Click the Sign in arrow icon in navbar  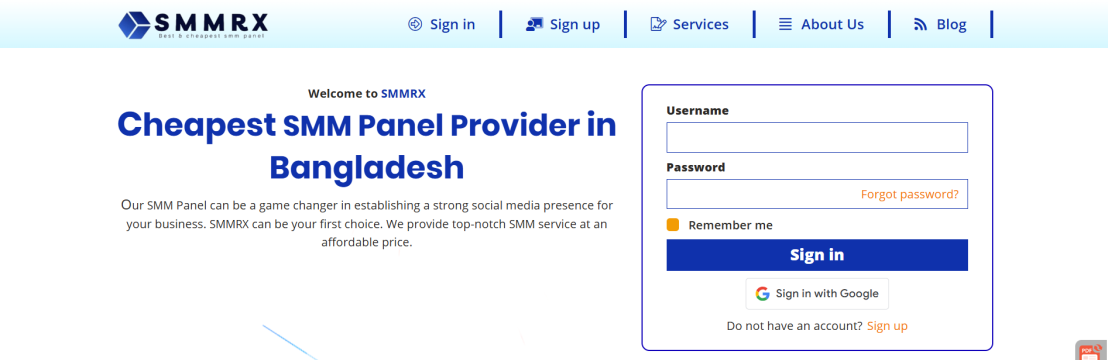415,24
